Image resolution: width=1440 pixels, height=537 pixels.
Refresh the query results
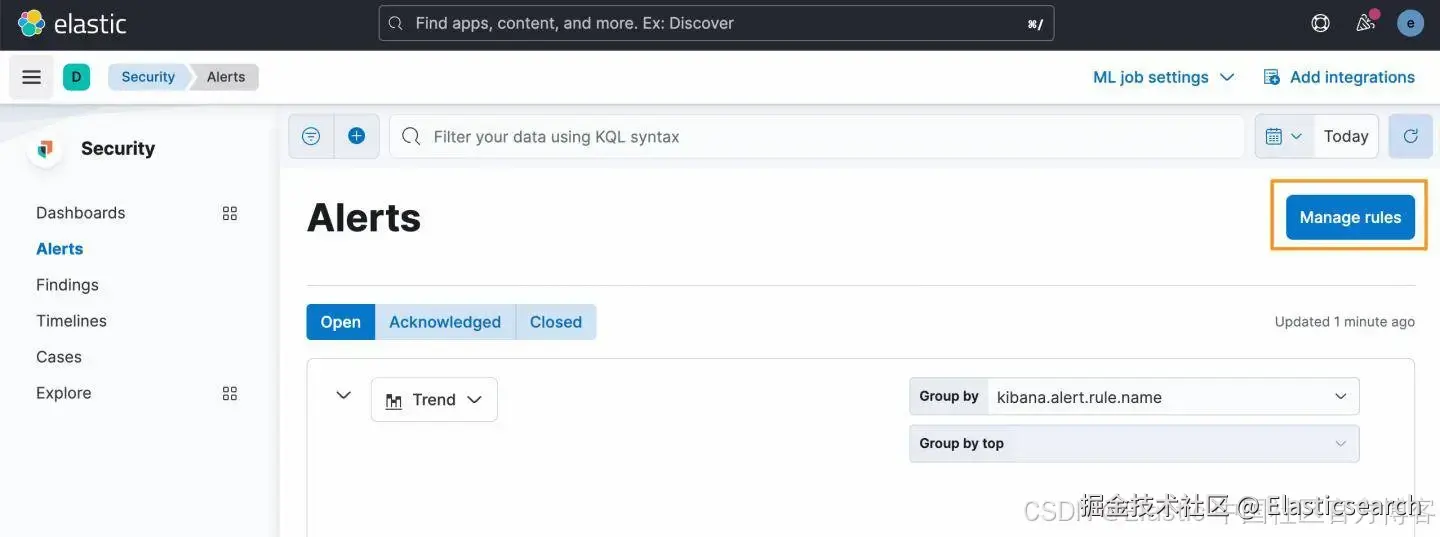click(1410, 136)
